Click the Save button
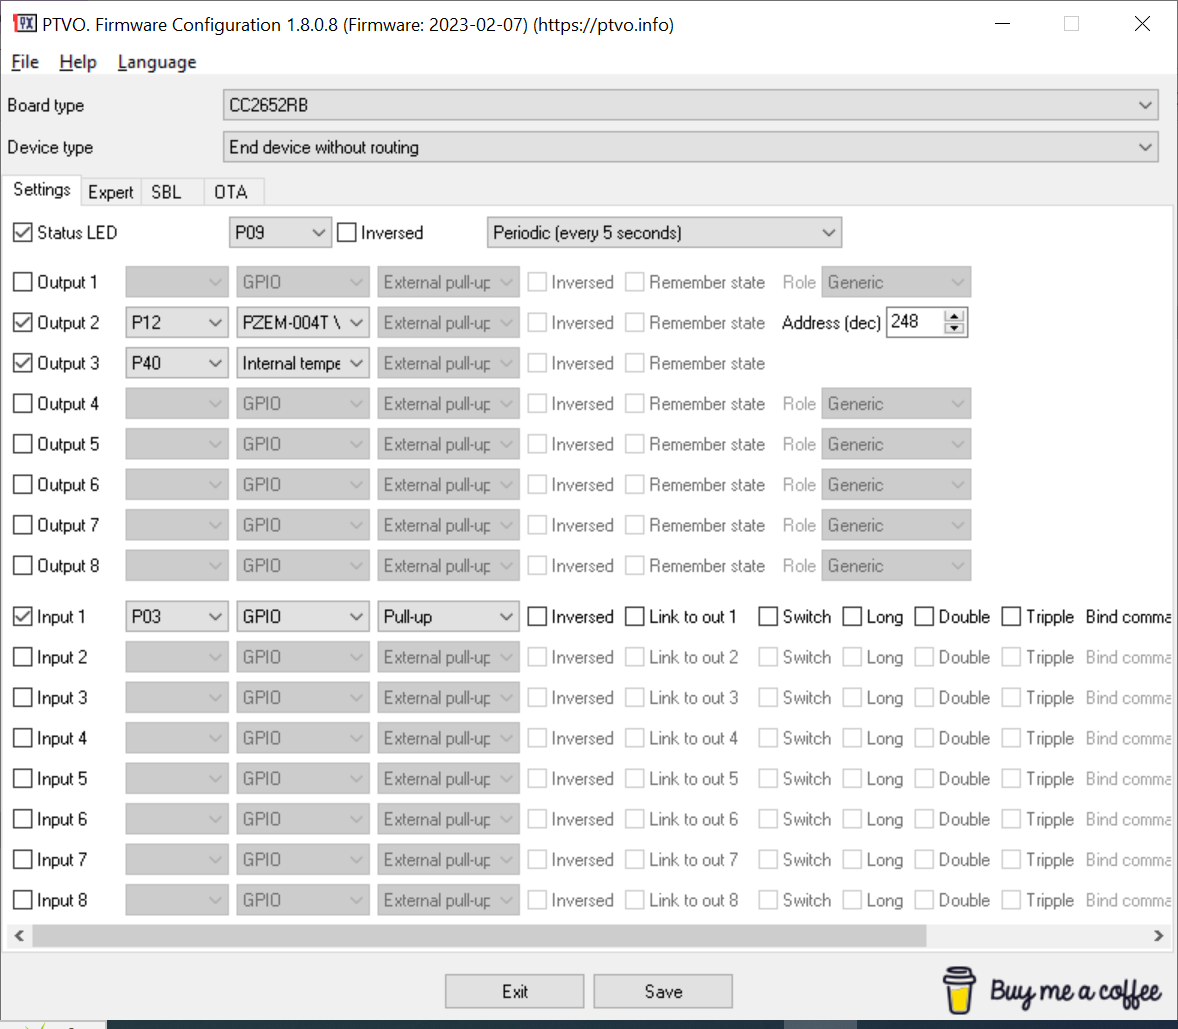The width and height of the screenshot is (1178, 1029). 663,991
